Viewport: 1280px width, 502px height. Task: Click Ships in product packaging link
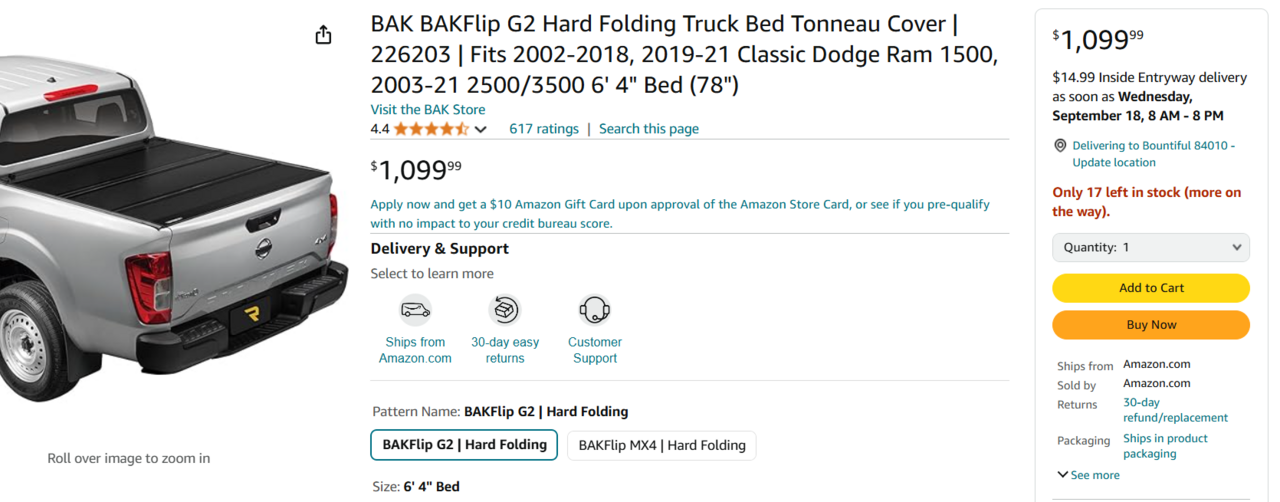(1165, 446)
